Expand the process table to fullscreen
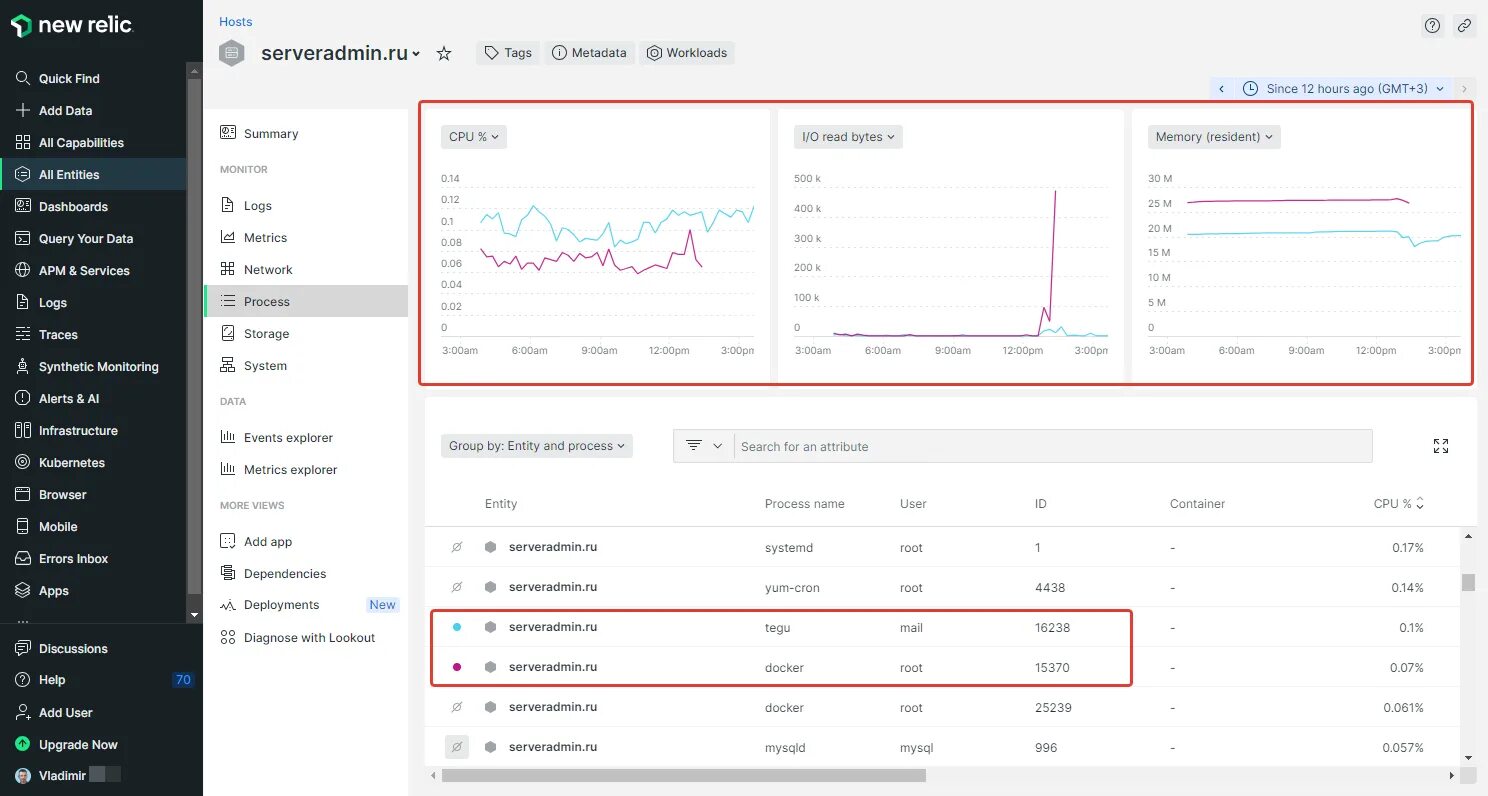The height and width of the screenshot is (796, 1488). [1441, 446]
